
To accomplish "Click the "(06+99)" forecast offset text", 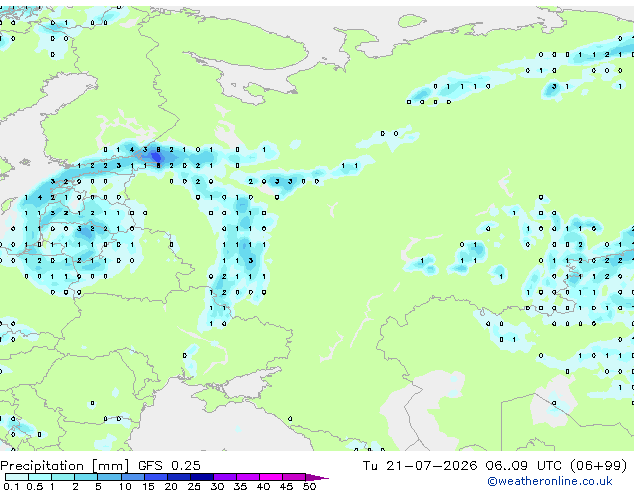I will click(598, 466).
